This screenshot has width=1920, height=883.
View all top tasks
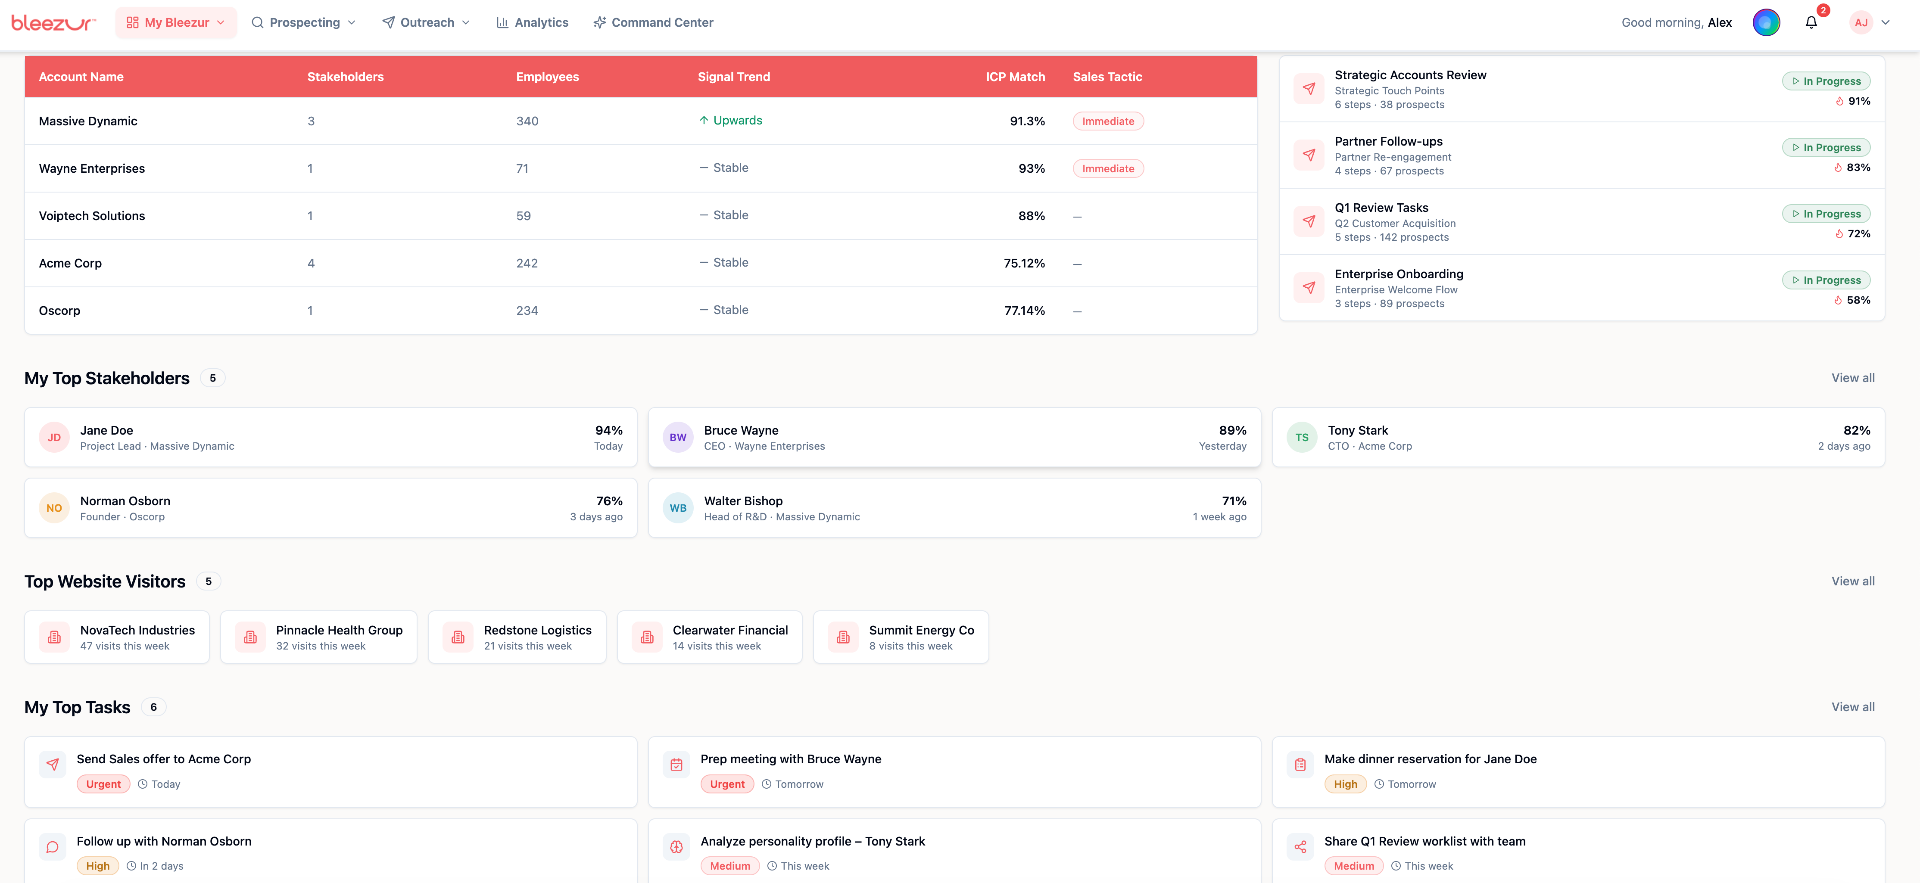pos(1853,707)
